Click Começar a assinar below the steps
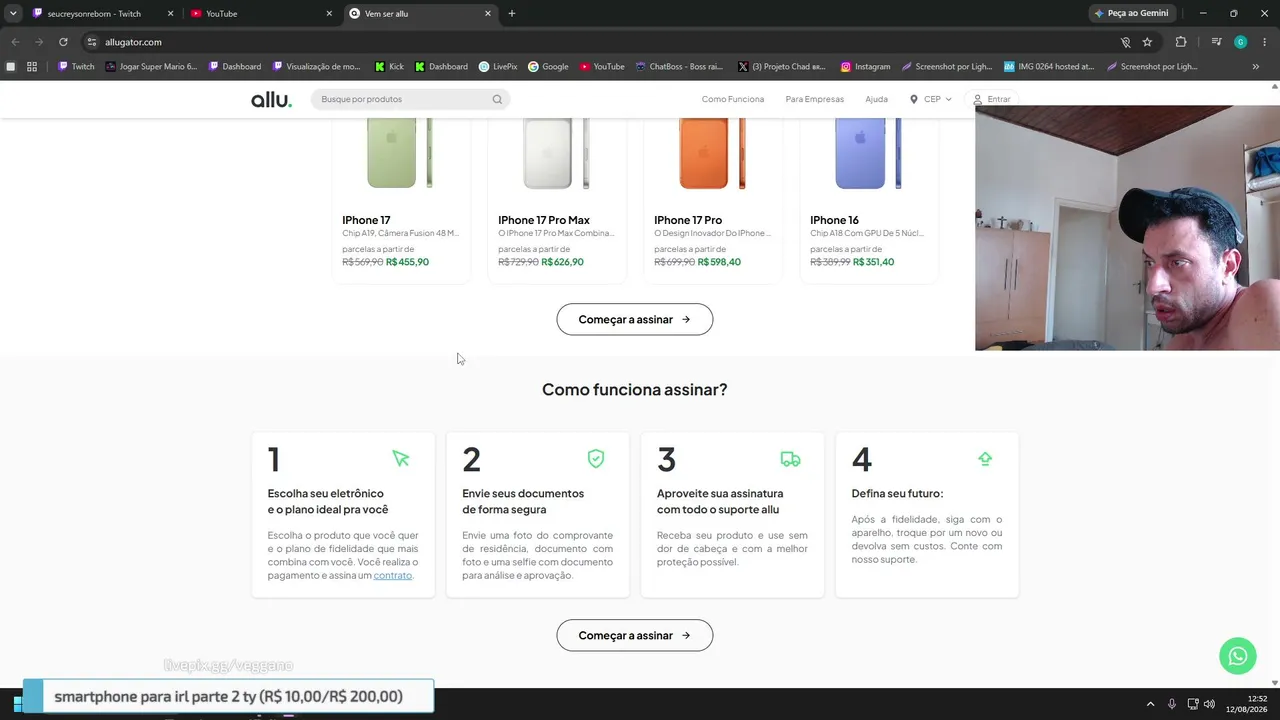Viewport: 1280px width, 720px height. click(635, 635)
